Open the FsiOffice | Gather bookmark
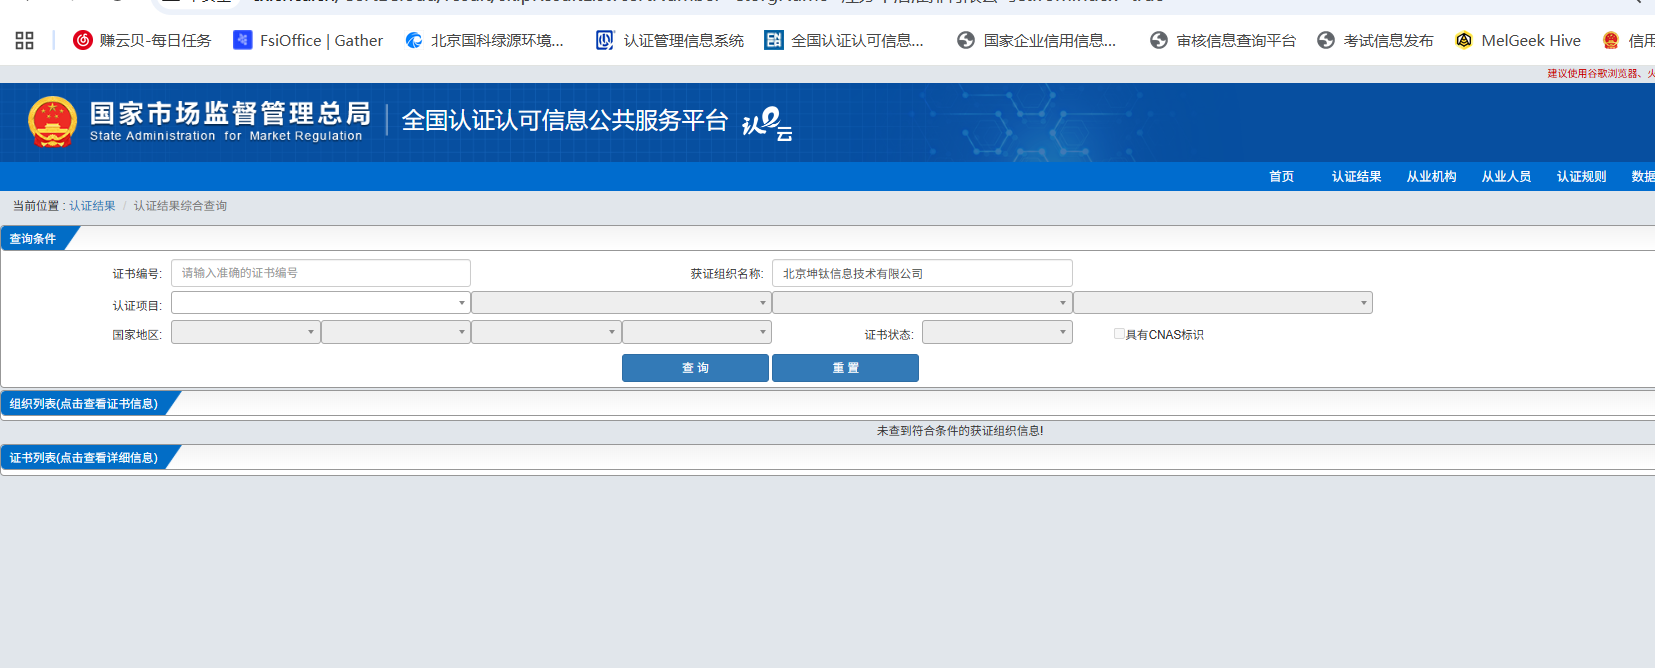The width and height of the screenshot is (1655, 668). tap(308, 40)
